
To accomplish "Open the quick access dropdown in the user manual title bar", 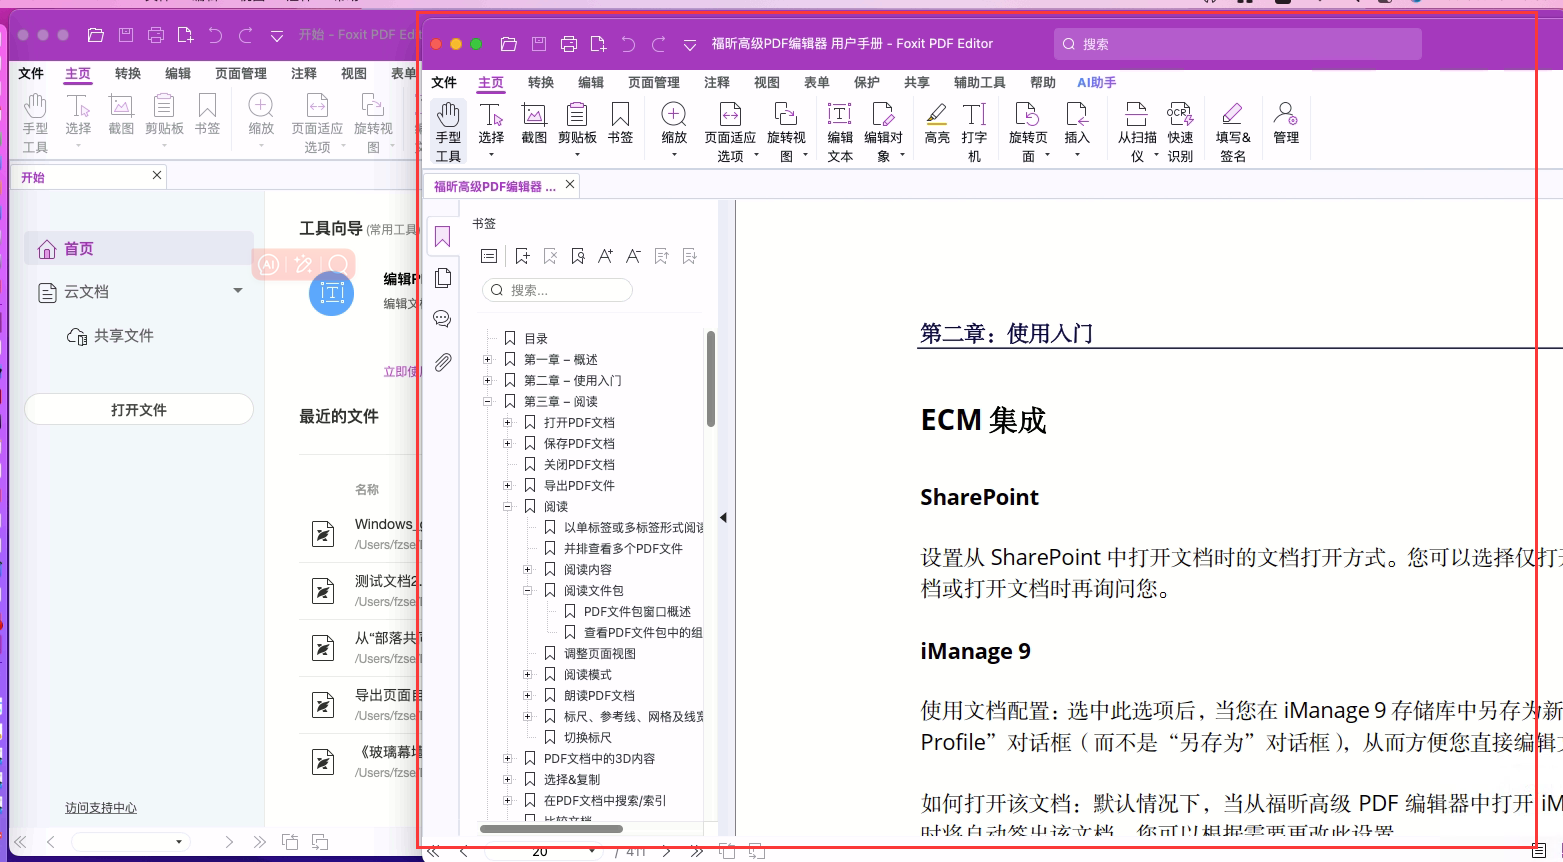I will tap(689, 45).
